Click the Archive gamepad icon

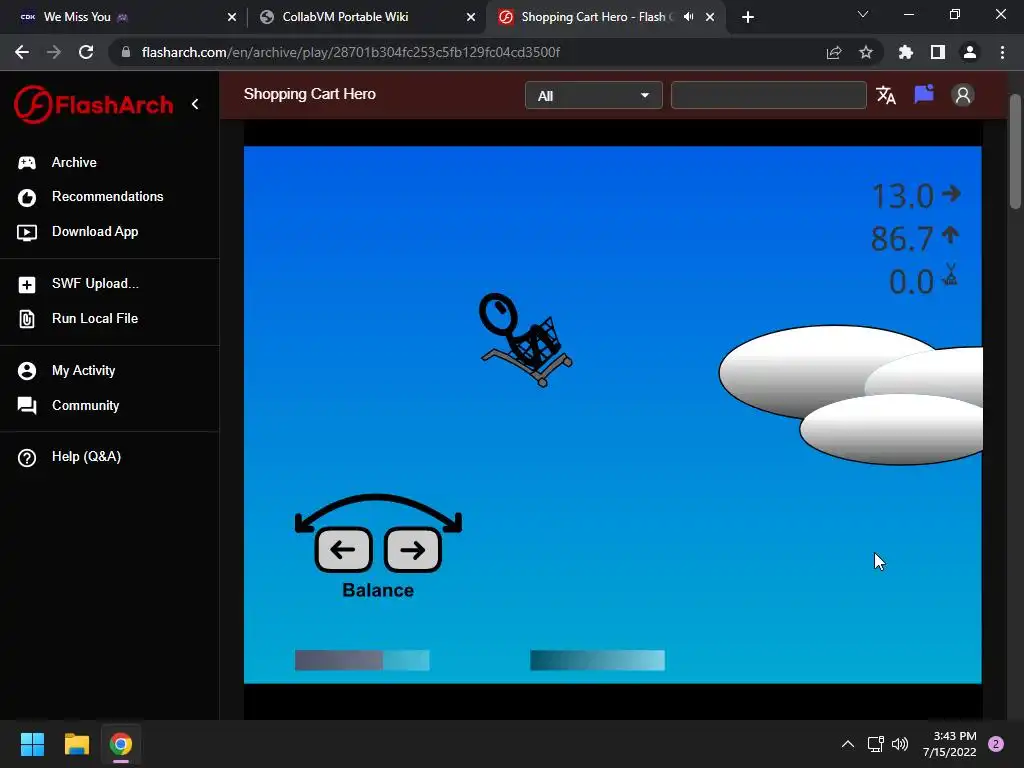pyautogui.click(x=27, y=163)
